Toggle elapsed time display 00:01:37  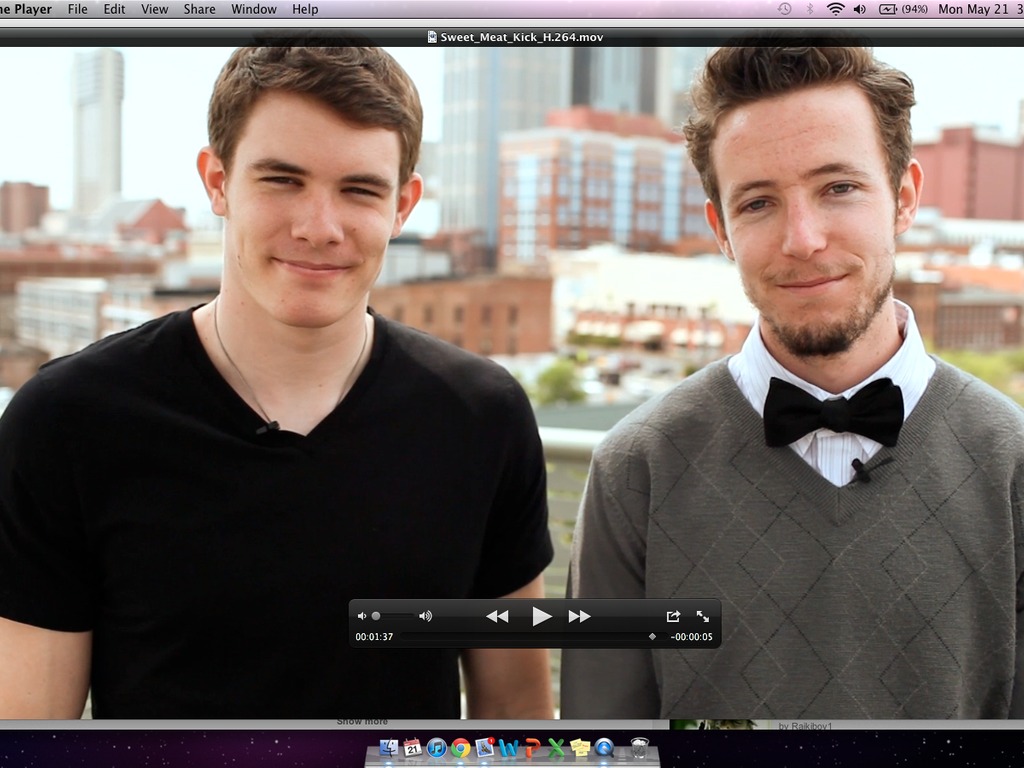click(374, 637)
